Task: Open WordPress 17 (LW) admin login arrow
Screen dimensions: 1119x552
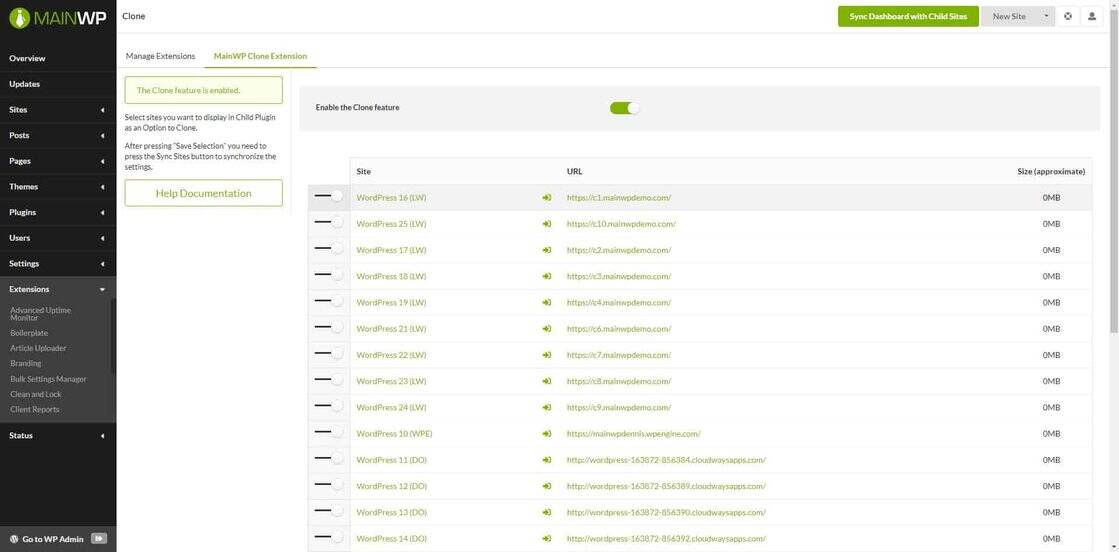Action: 547,251
